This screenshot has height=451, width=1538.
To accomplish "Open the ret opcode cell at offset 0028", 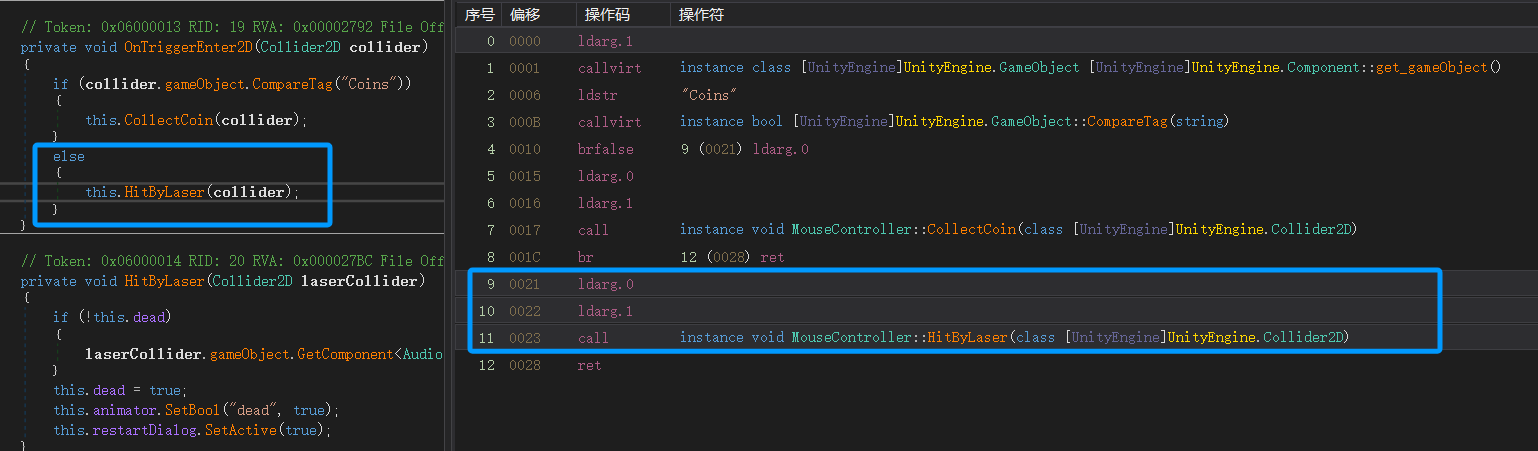I will (x=589, y=365).
